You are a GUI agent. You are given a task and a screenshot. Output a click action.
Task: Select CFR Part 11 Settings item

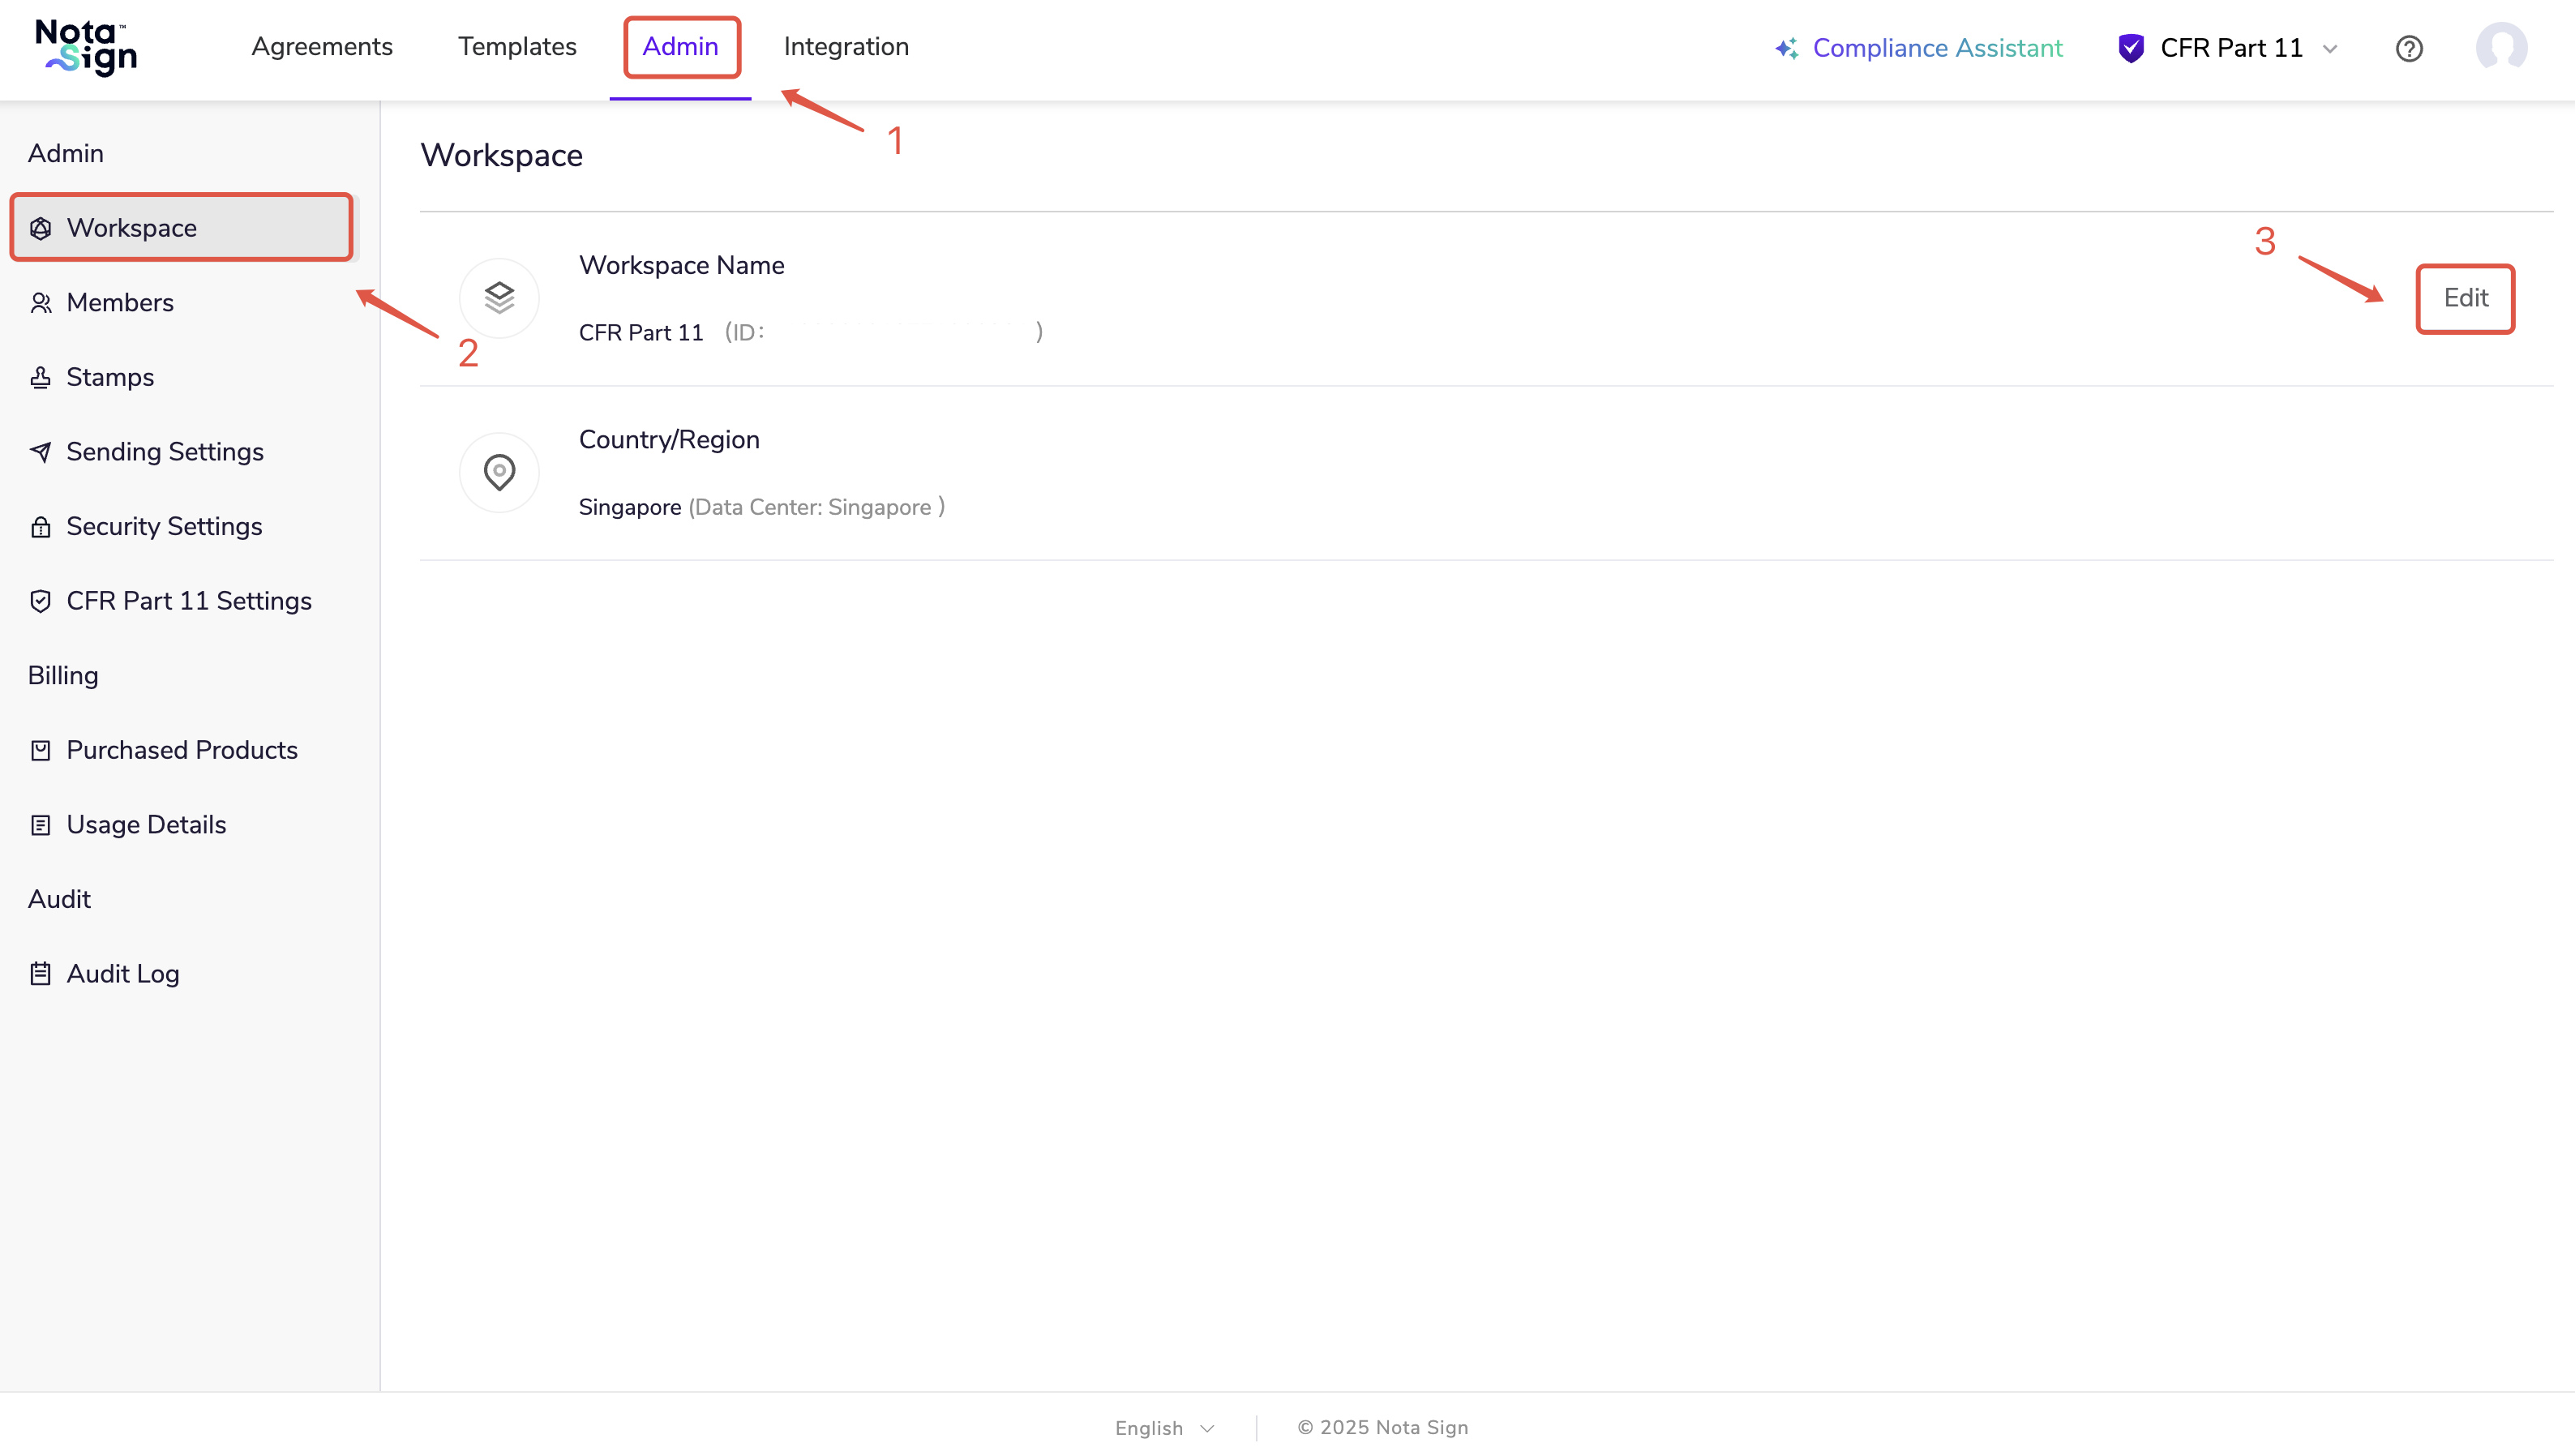[x=189, y=601]
